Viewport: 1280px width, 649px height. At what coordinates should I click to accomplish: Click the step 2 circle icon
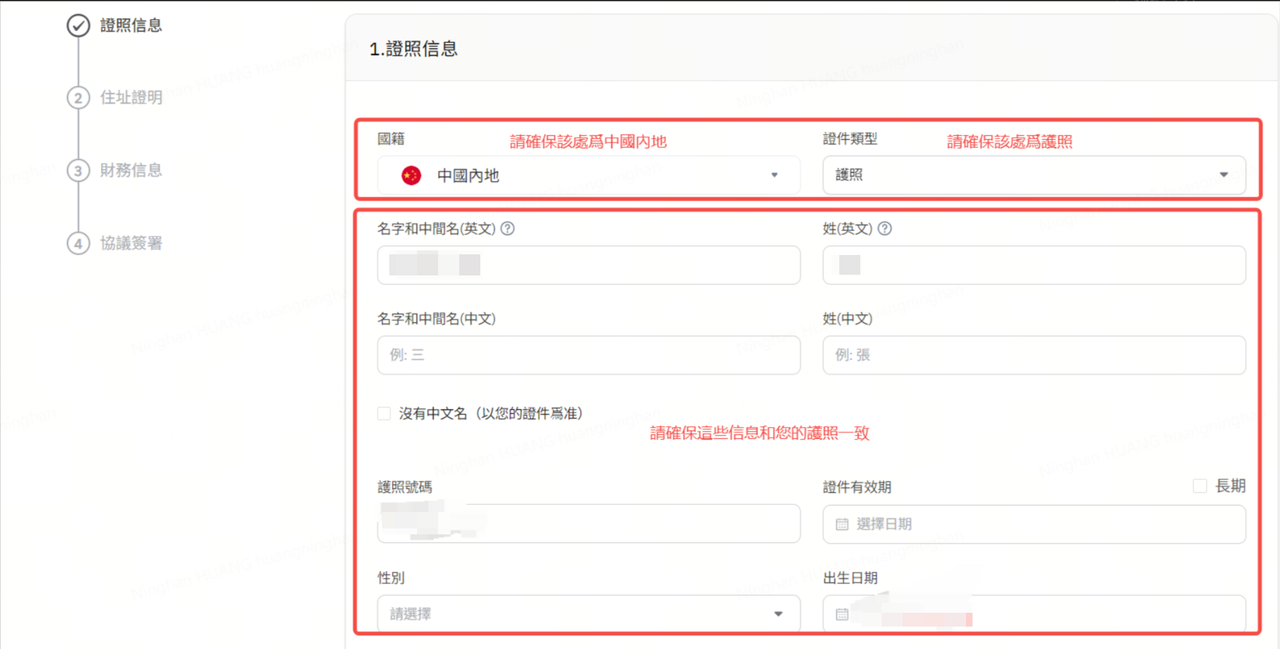coord(78,98)
